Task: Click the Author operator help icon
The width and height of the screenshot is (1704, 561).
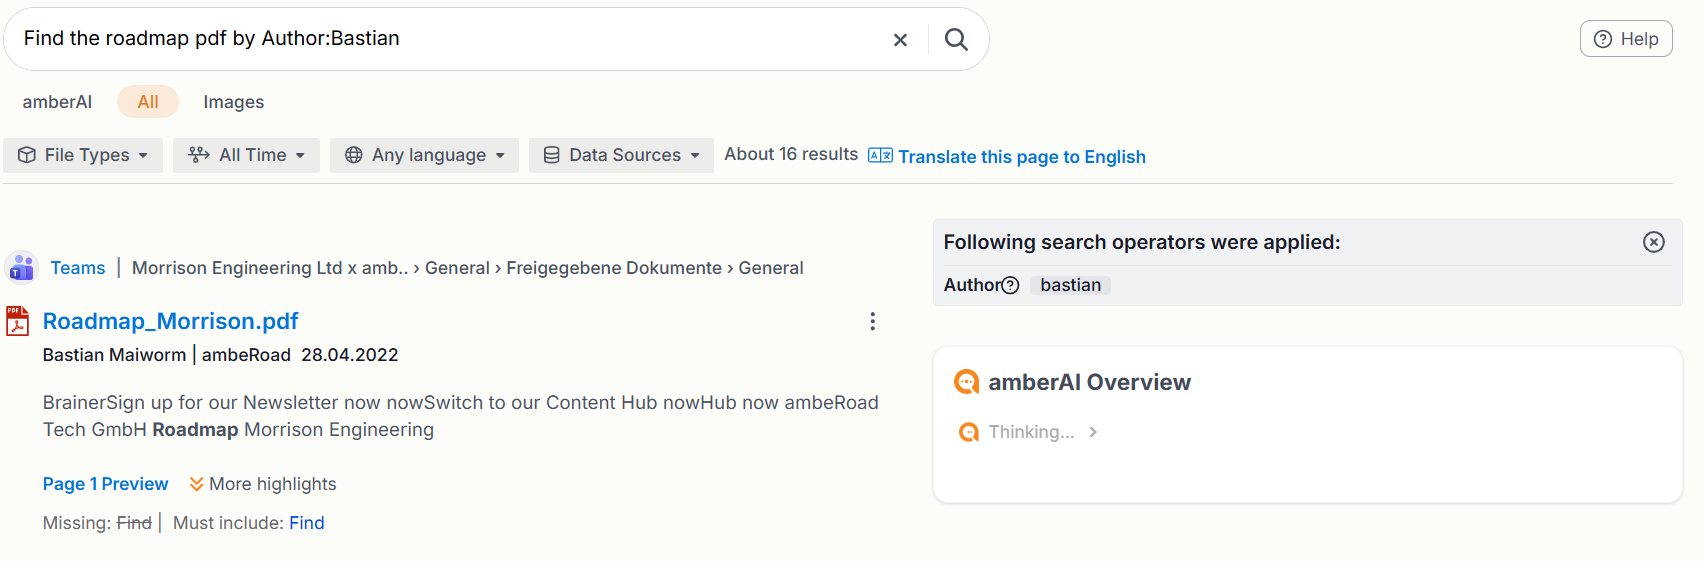Action: tap(1010, 285)
